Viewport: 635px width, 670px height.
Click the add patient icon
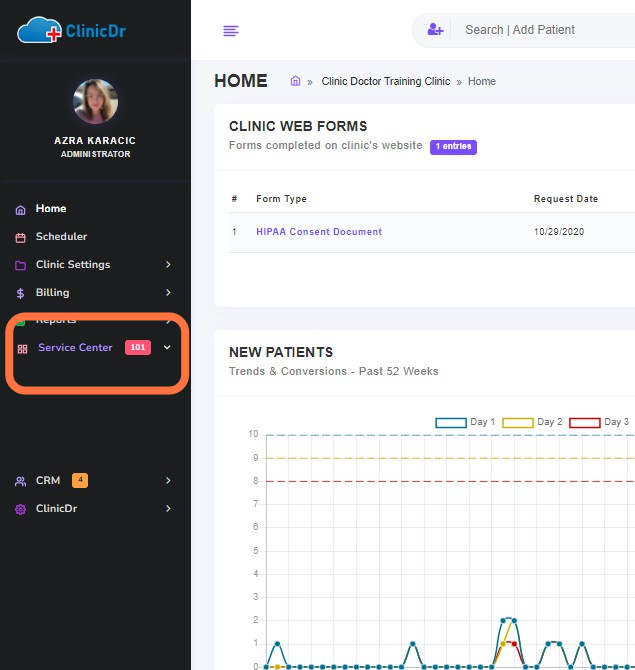tap(435, 29)
